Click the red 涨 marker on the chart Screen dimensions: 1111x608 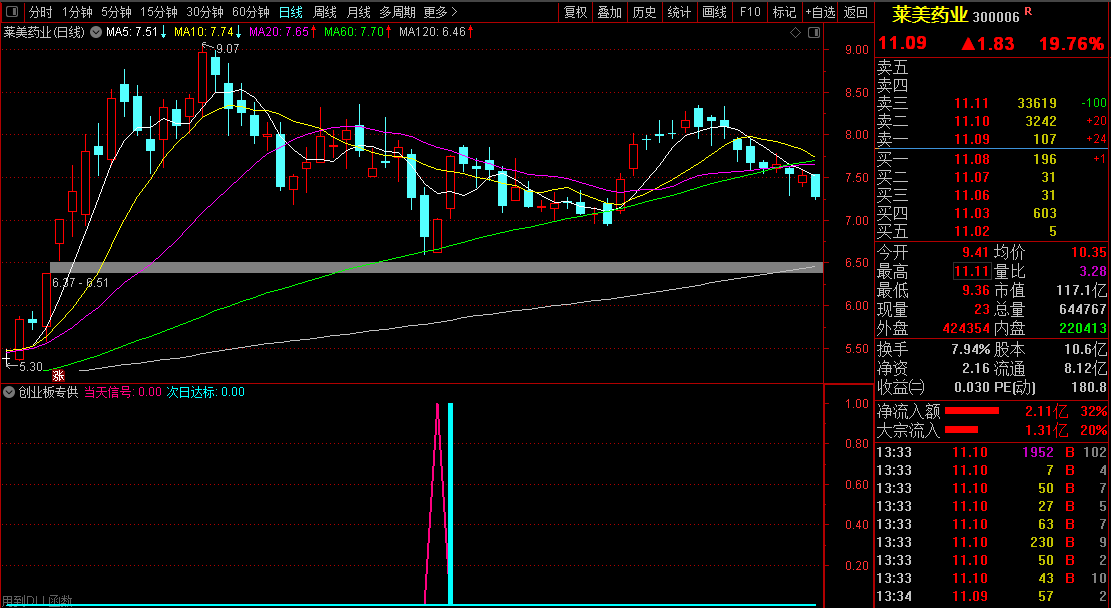click(x=58, y=375)
